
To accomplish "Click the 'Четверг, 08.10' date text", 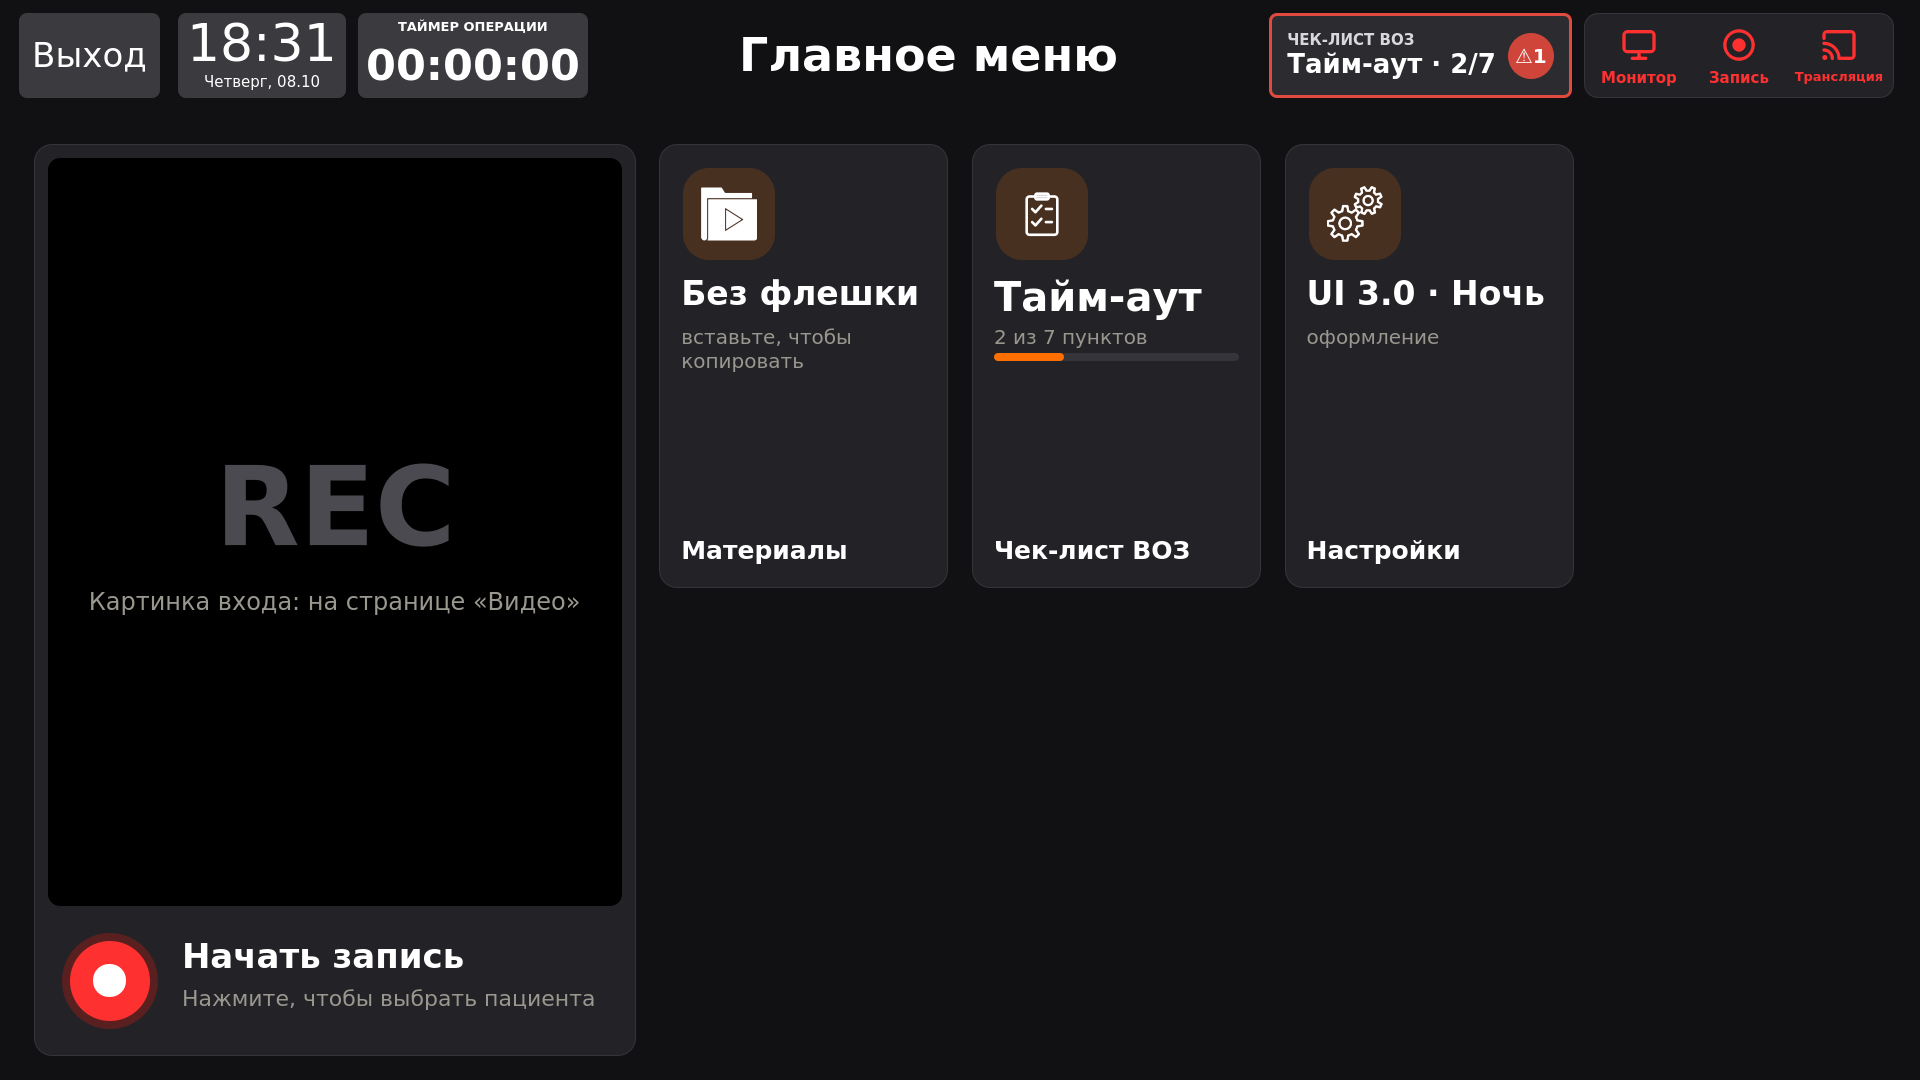I will click(262, 82).
